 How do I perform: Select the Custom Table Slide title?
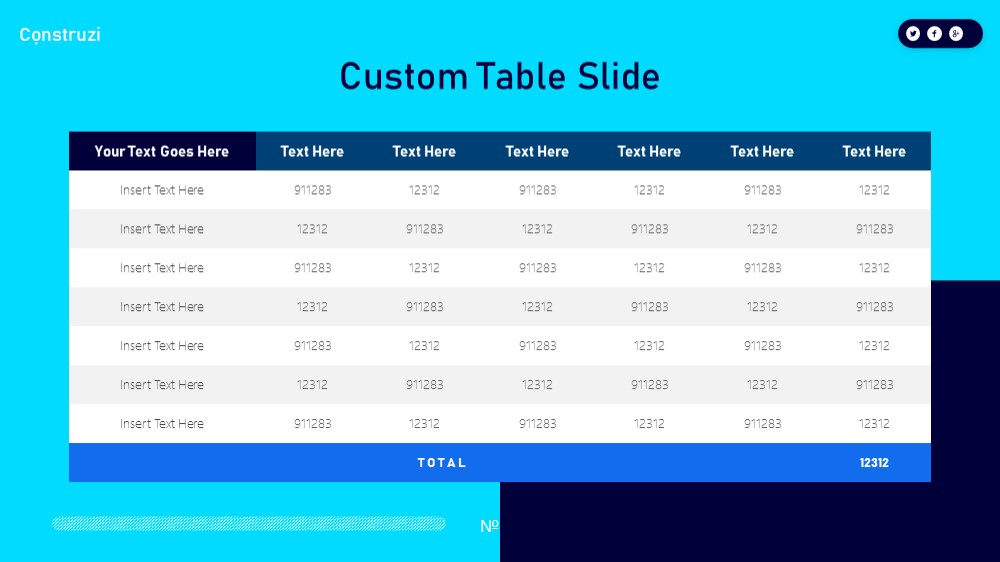tap(499, 77)
